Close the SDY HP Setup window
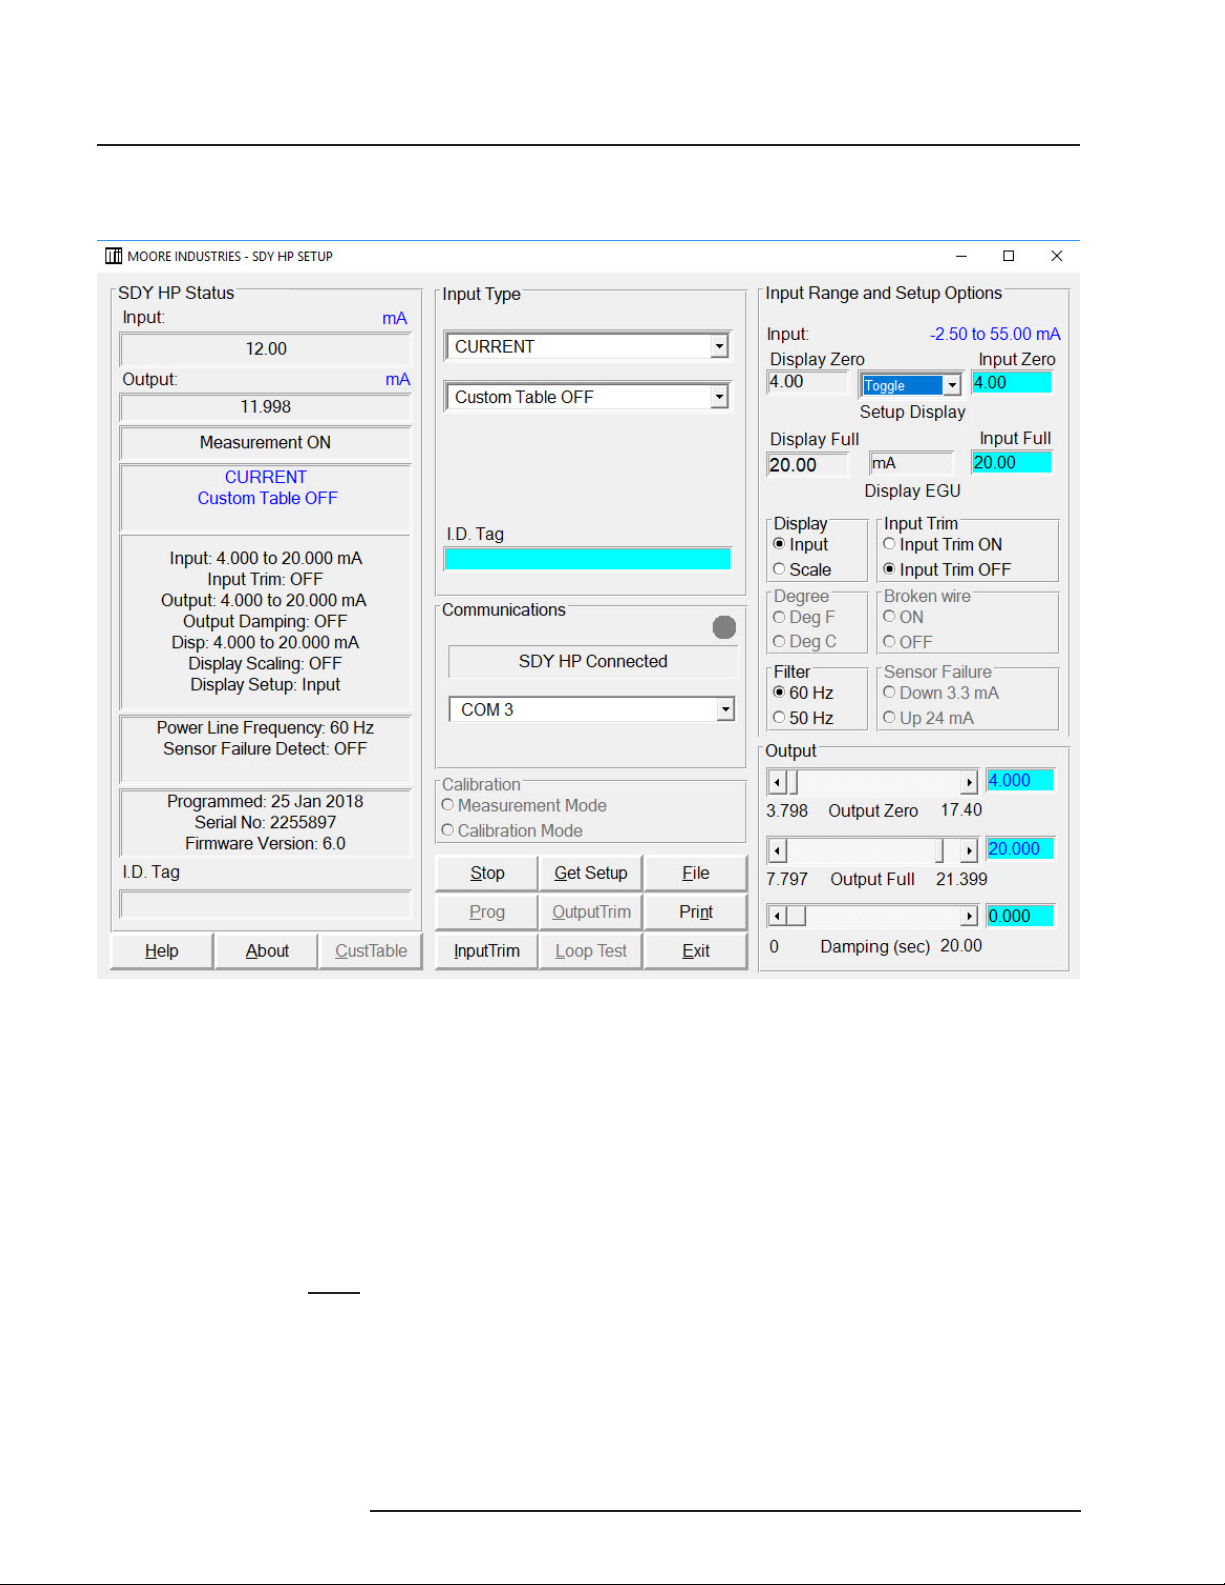1225x1585 pixels. click(x=1057, y=256)
